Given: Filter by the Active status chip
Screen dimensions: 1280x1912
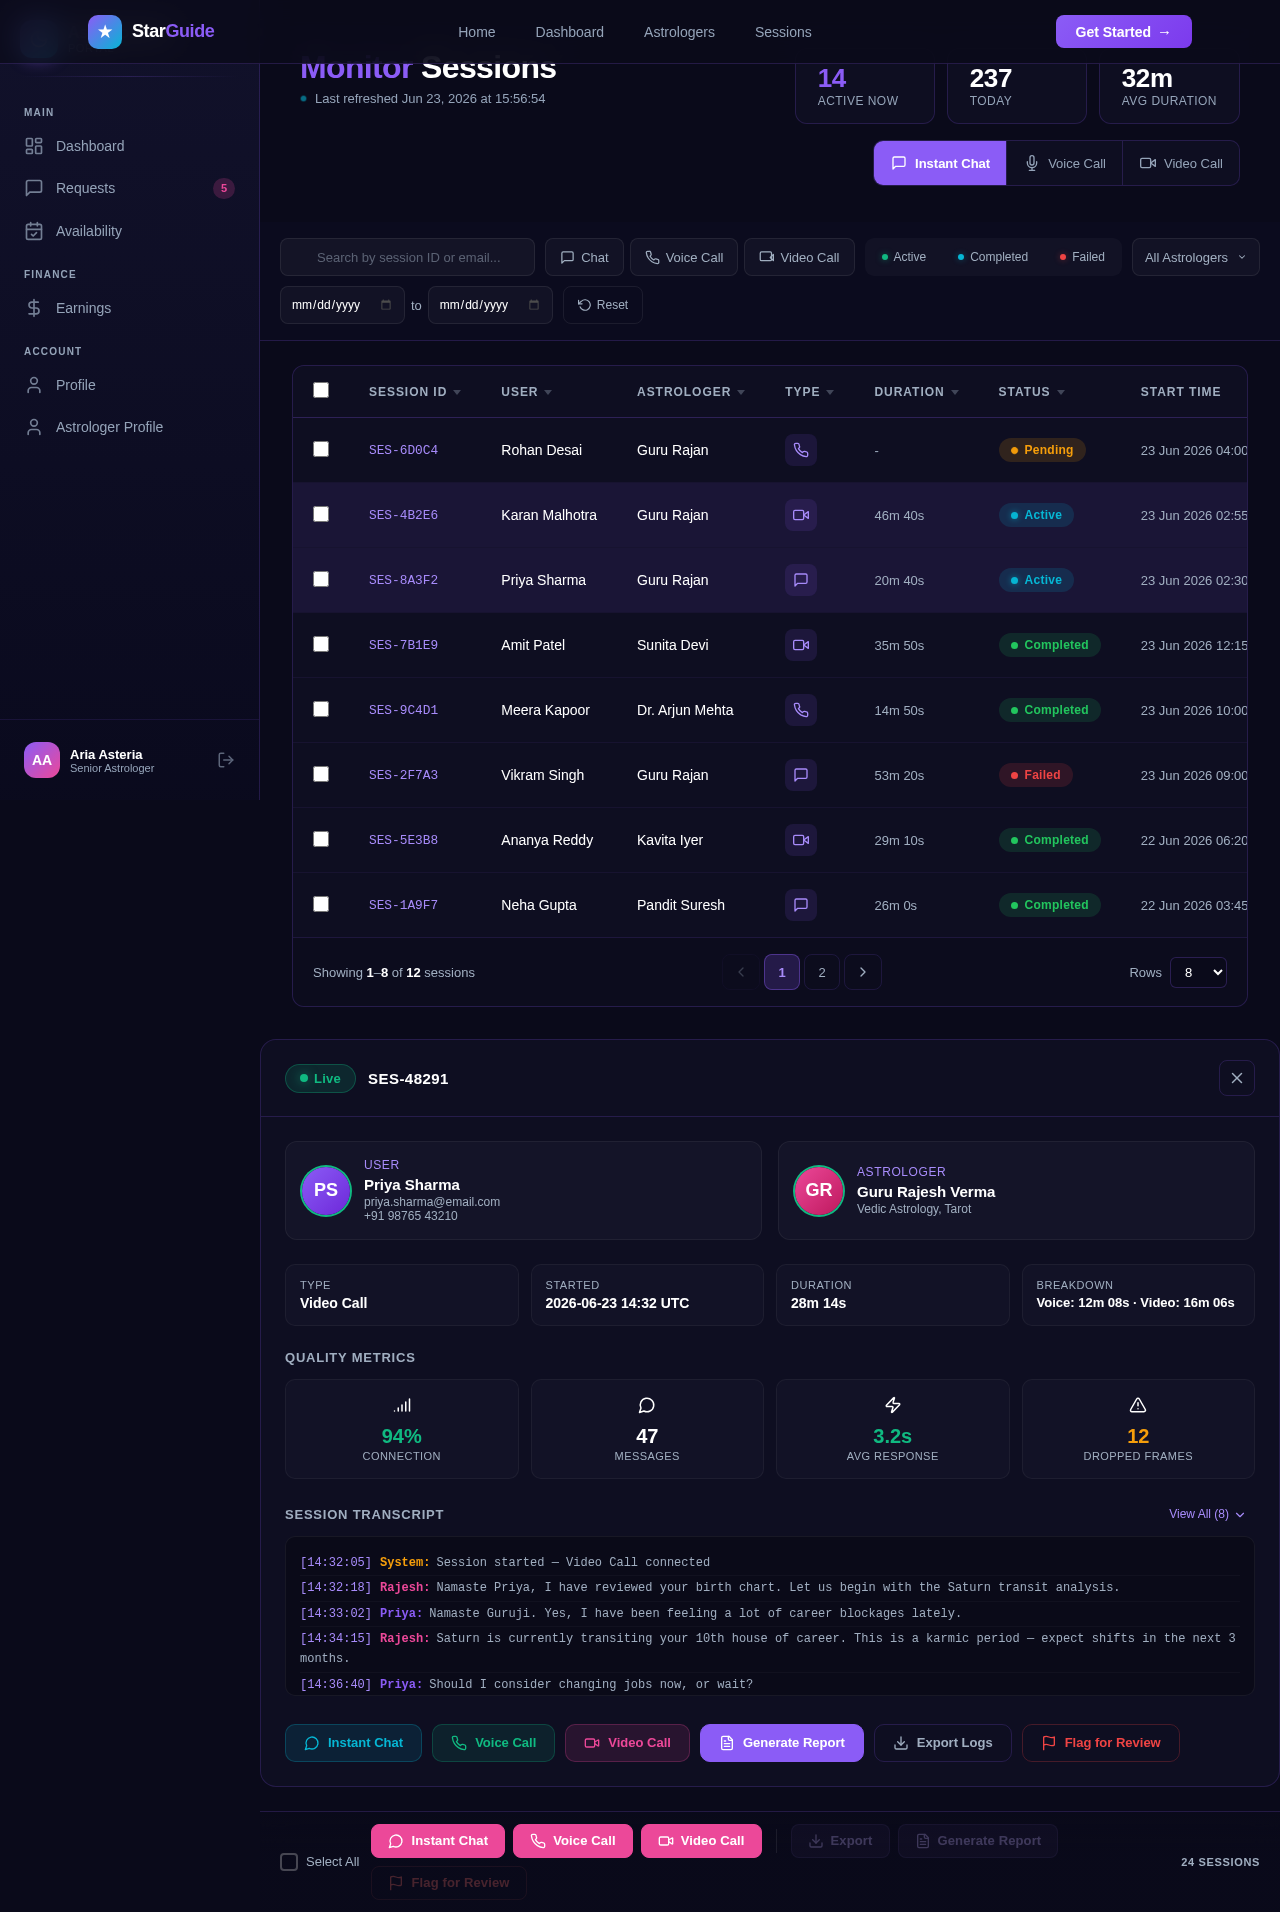Looking at the screenshot, I should (904, 257).
